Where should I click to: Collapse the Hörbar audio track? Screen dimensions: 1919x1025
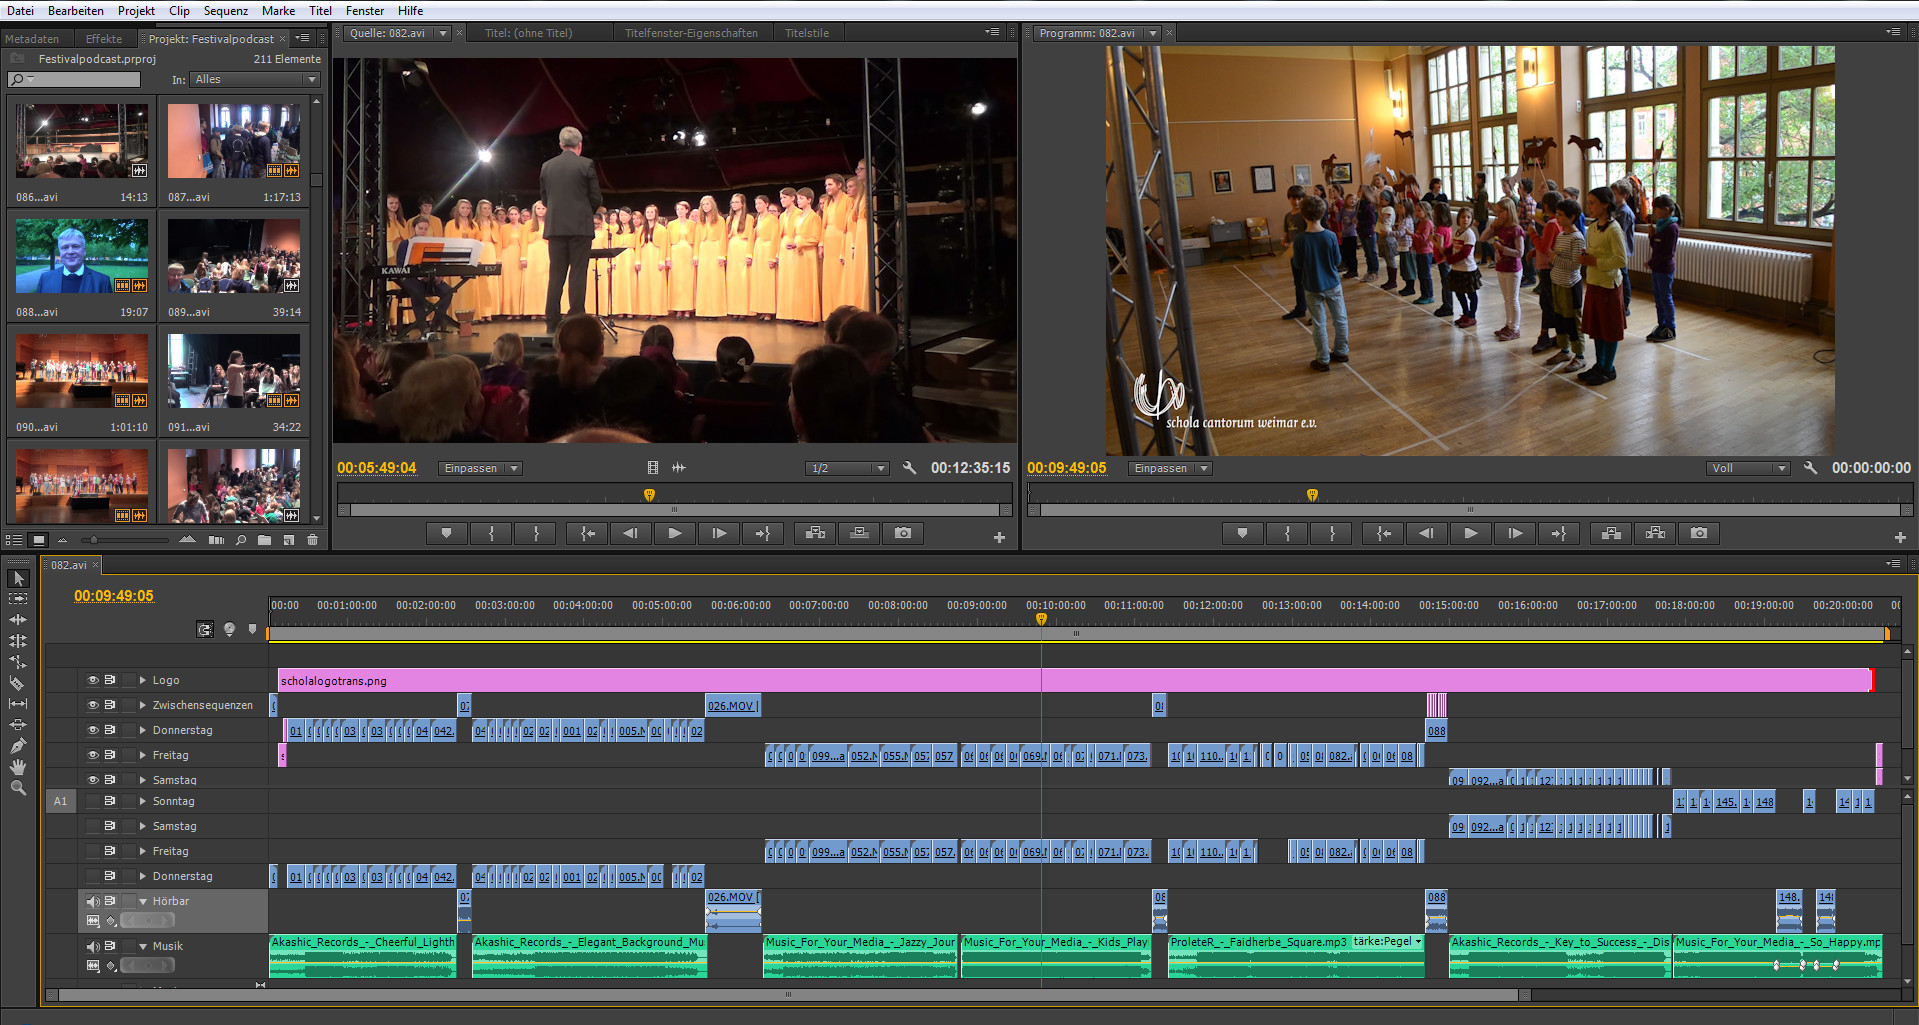click(x=143, y=901)
